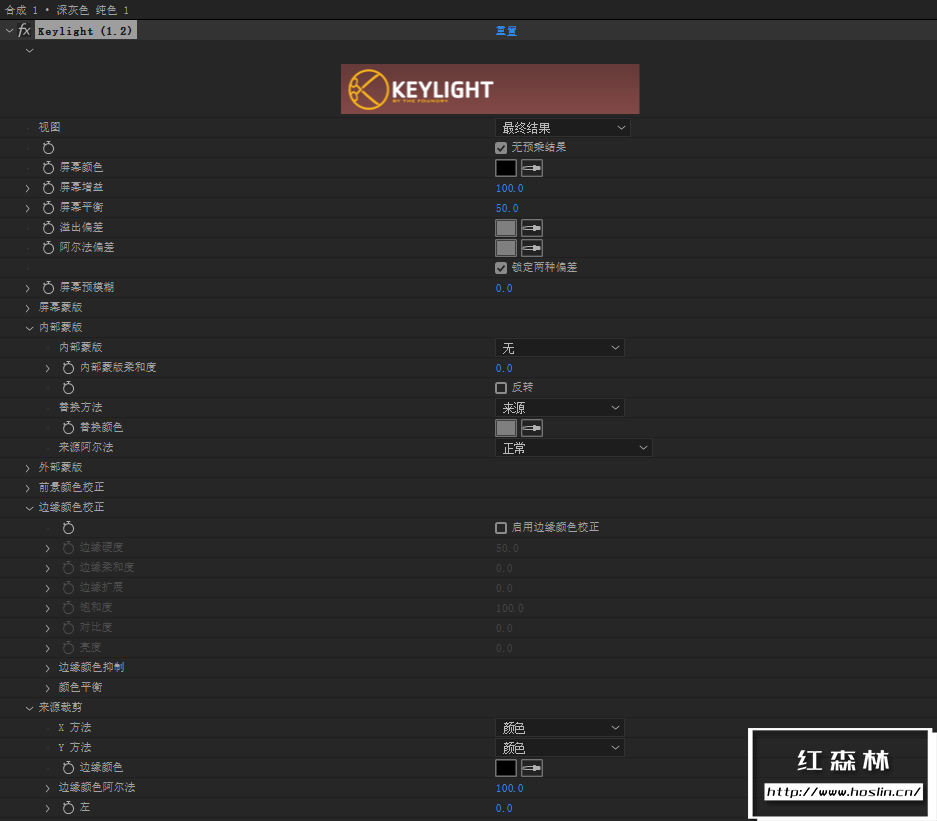This screenshot has width=937, height=821.
Task: Pick 边缘颜色 with the eyedropper
Action: [532, 768]
